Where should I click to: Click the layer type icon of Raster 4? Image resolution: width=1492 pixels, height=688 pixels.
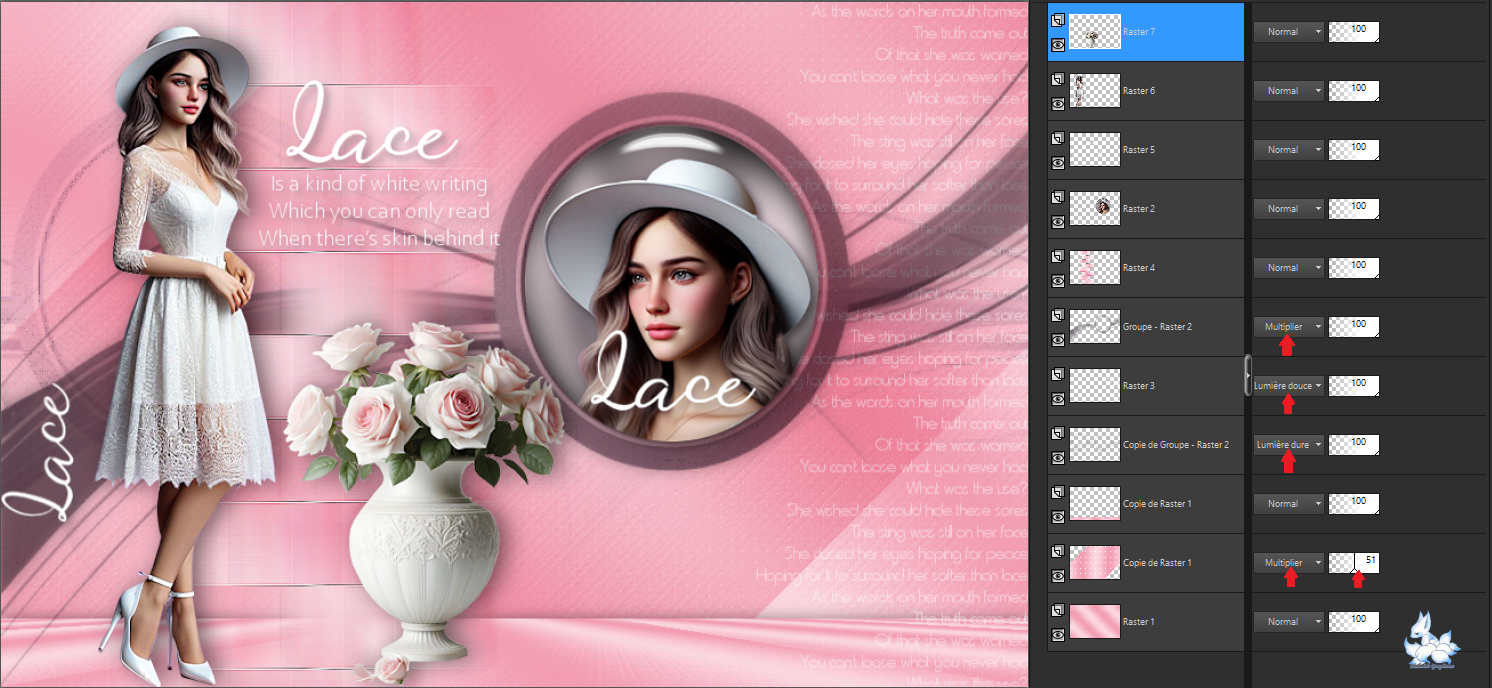click(x=1058, y=256)
